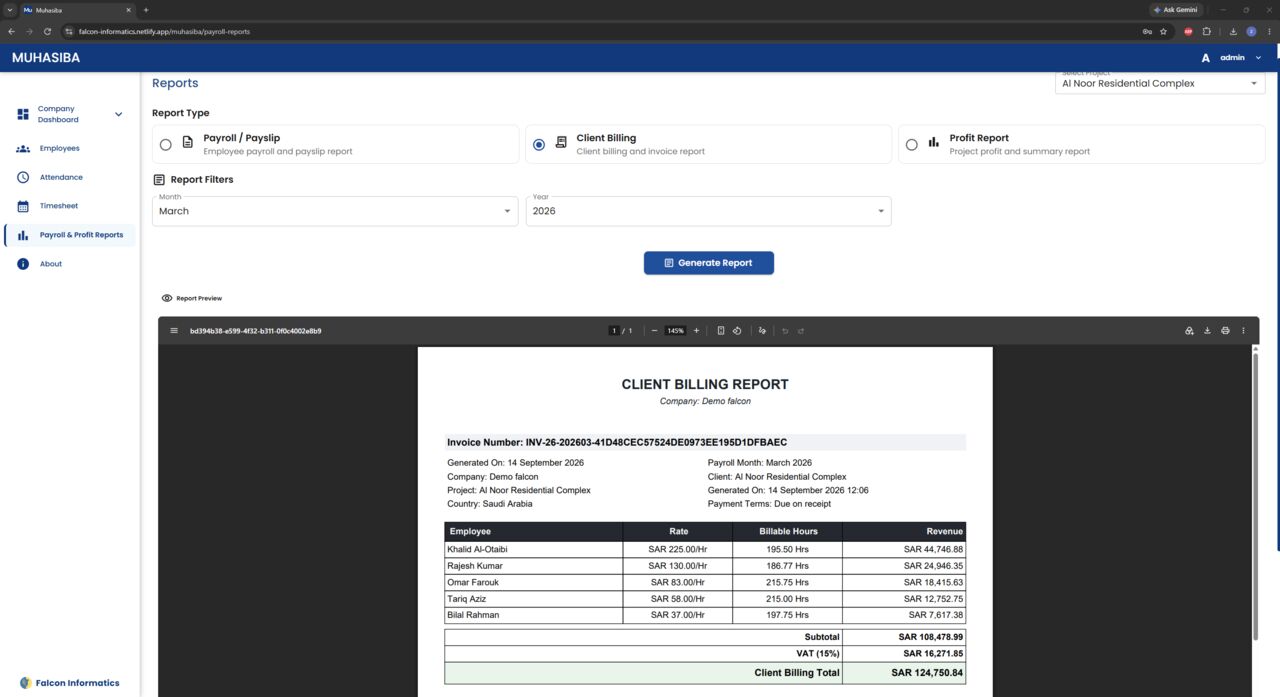Open PDF viewer more actions menu
Screen dimensions: 1280x697
click(1244, 331)
